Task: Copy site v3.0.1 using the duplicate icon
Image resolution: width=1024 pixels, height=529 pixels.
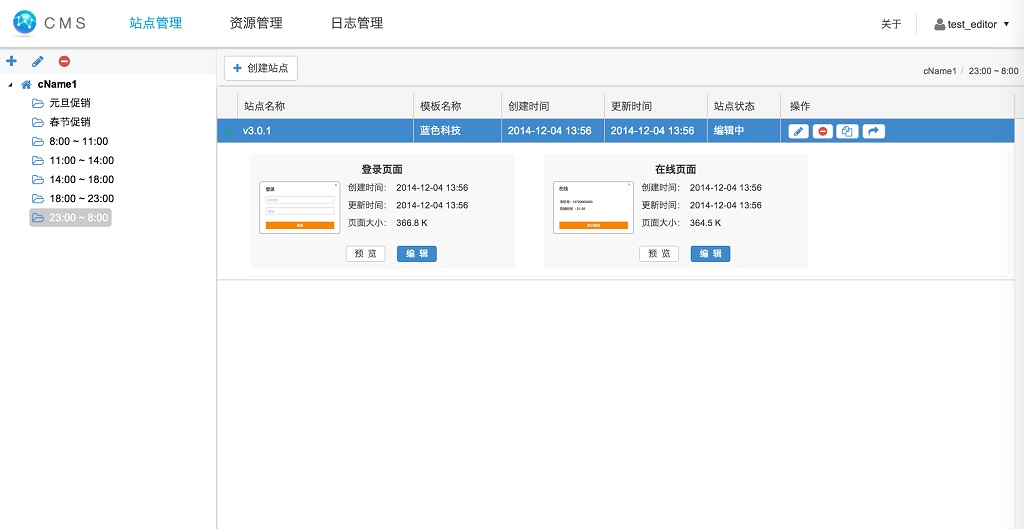Action: 847,131
